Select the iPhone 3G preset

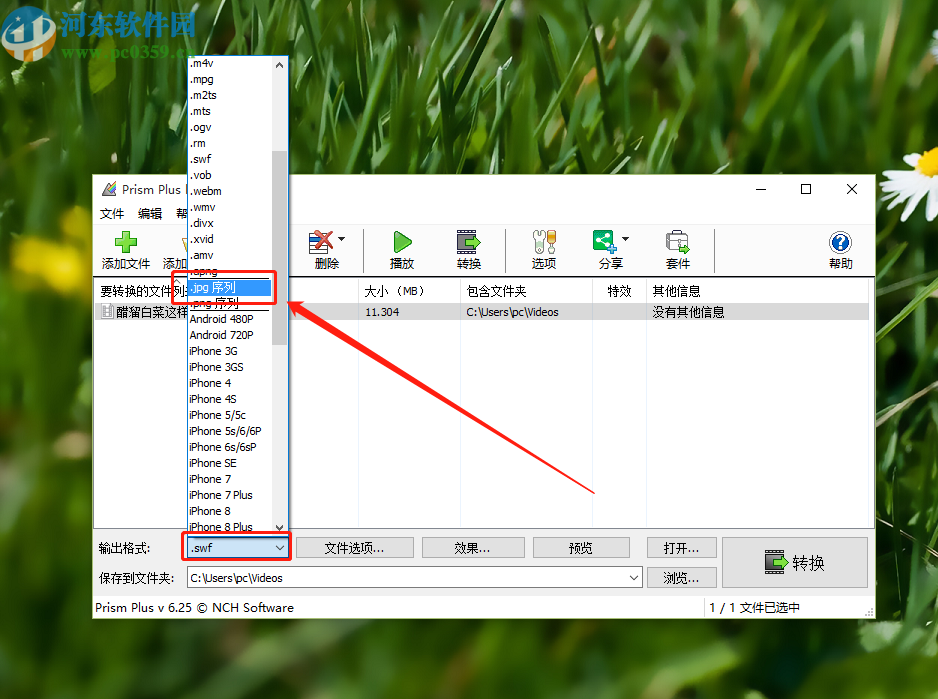[x=230, y=351]
